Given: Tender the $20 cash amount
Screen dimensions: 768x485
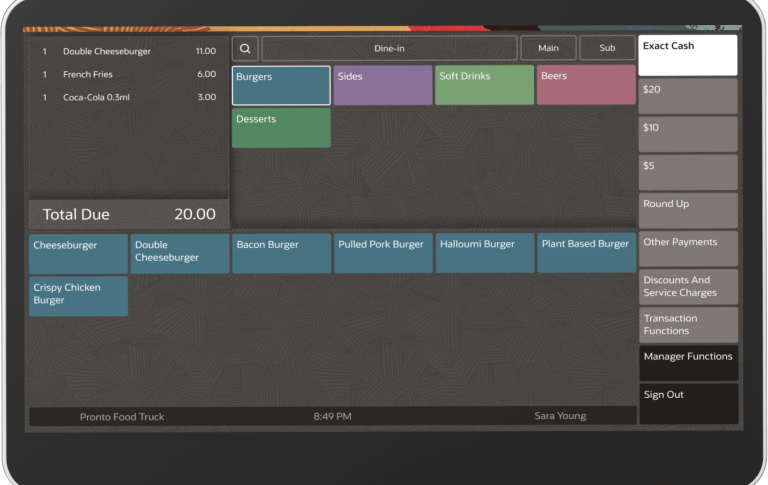Looking at the screenshot, I should [688, 97].
